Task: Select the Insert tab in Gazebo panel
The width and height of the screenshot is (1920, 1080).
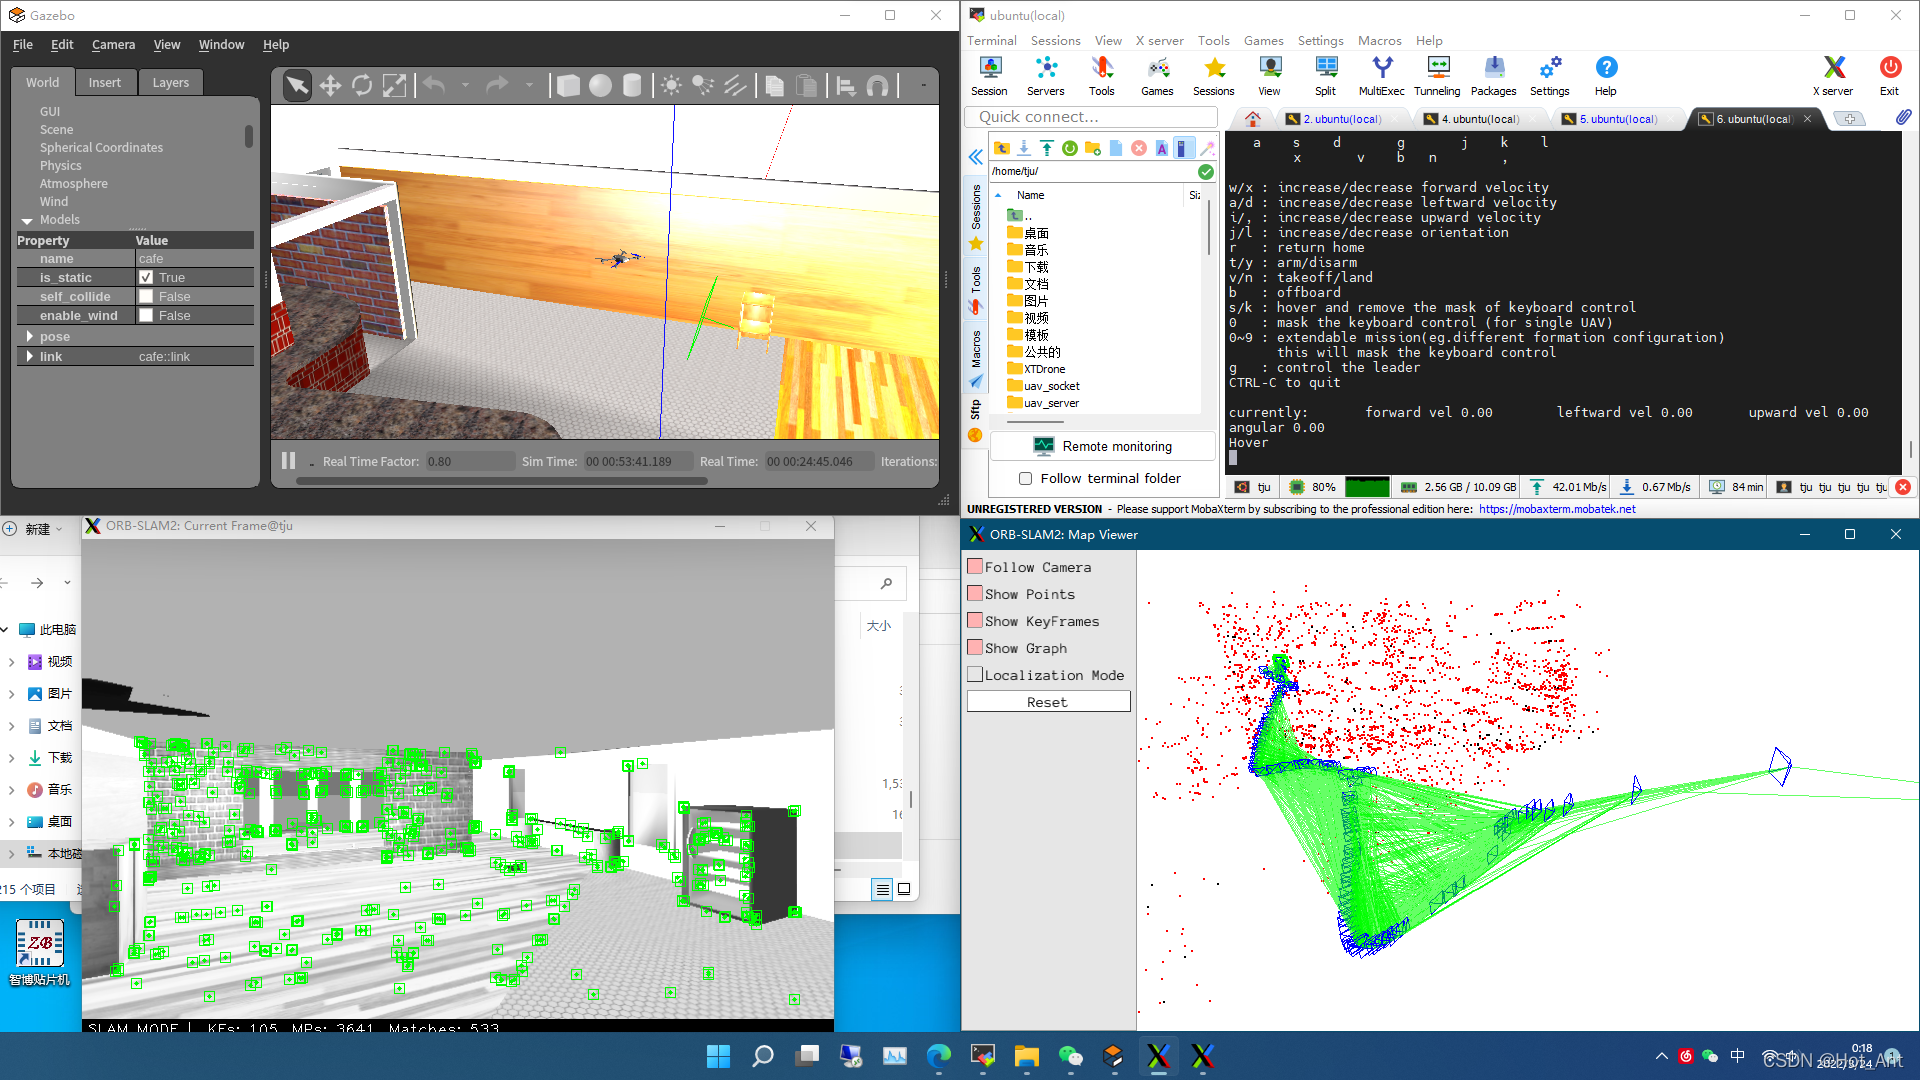Action: [x=105, y=82]
